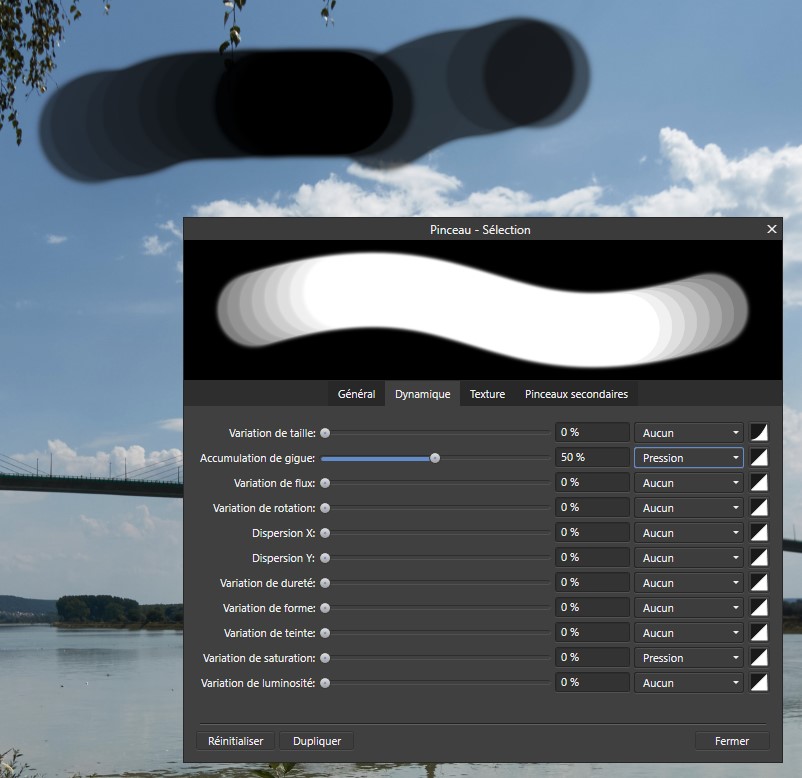The image size is (802, 778).
Task: Open the Variation de taille response curve icon
Action: 759,433
